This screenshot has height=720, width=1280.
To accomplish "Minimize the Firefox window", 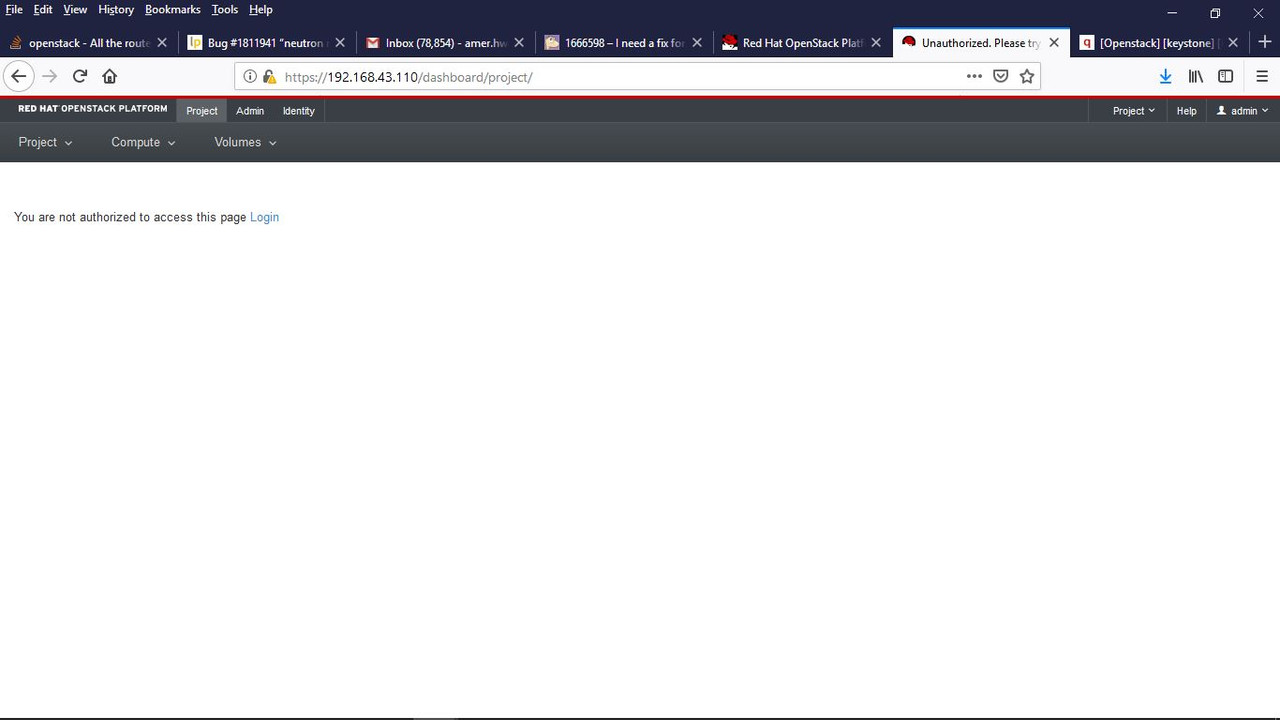I will 1171,13.
